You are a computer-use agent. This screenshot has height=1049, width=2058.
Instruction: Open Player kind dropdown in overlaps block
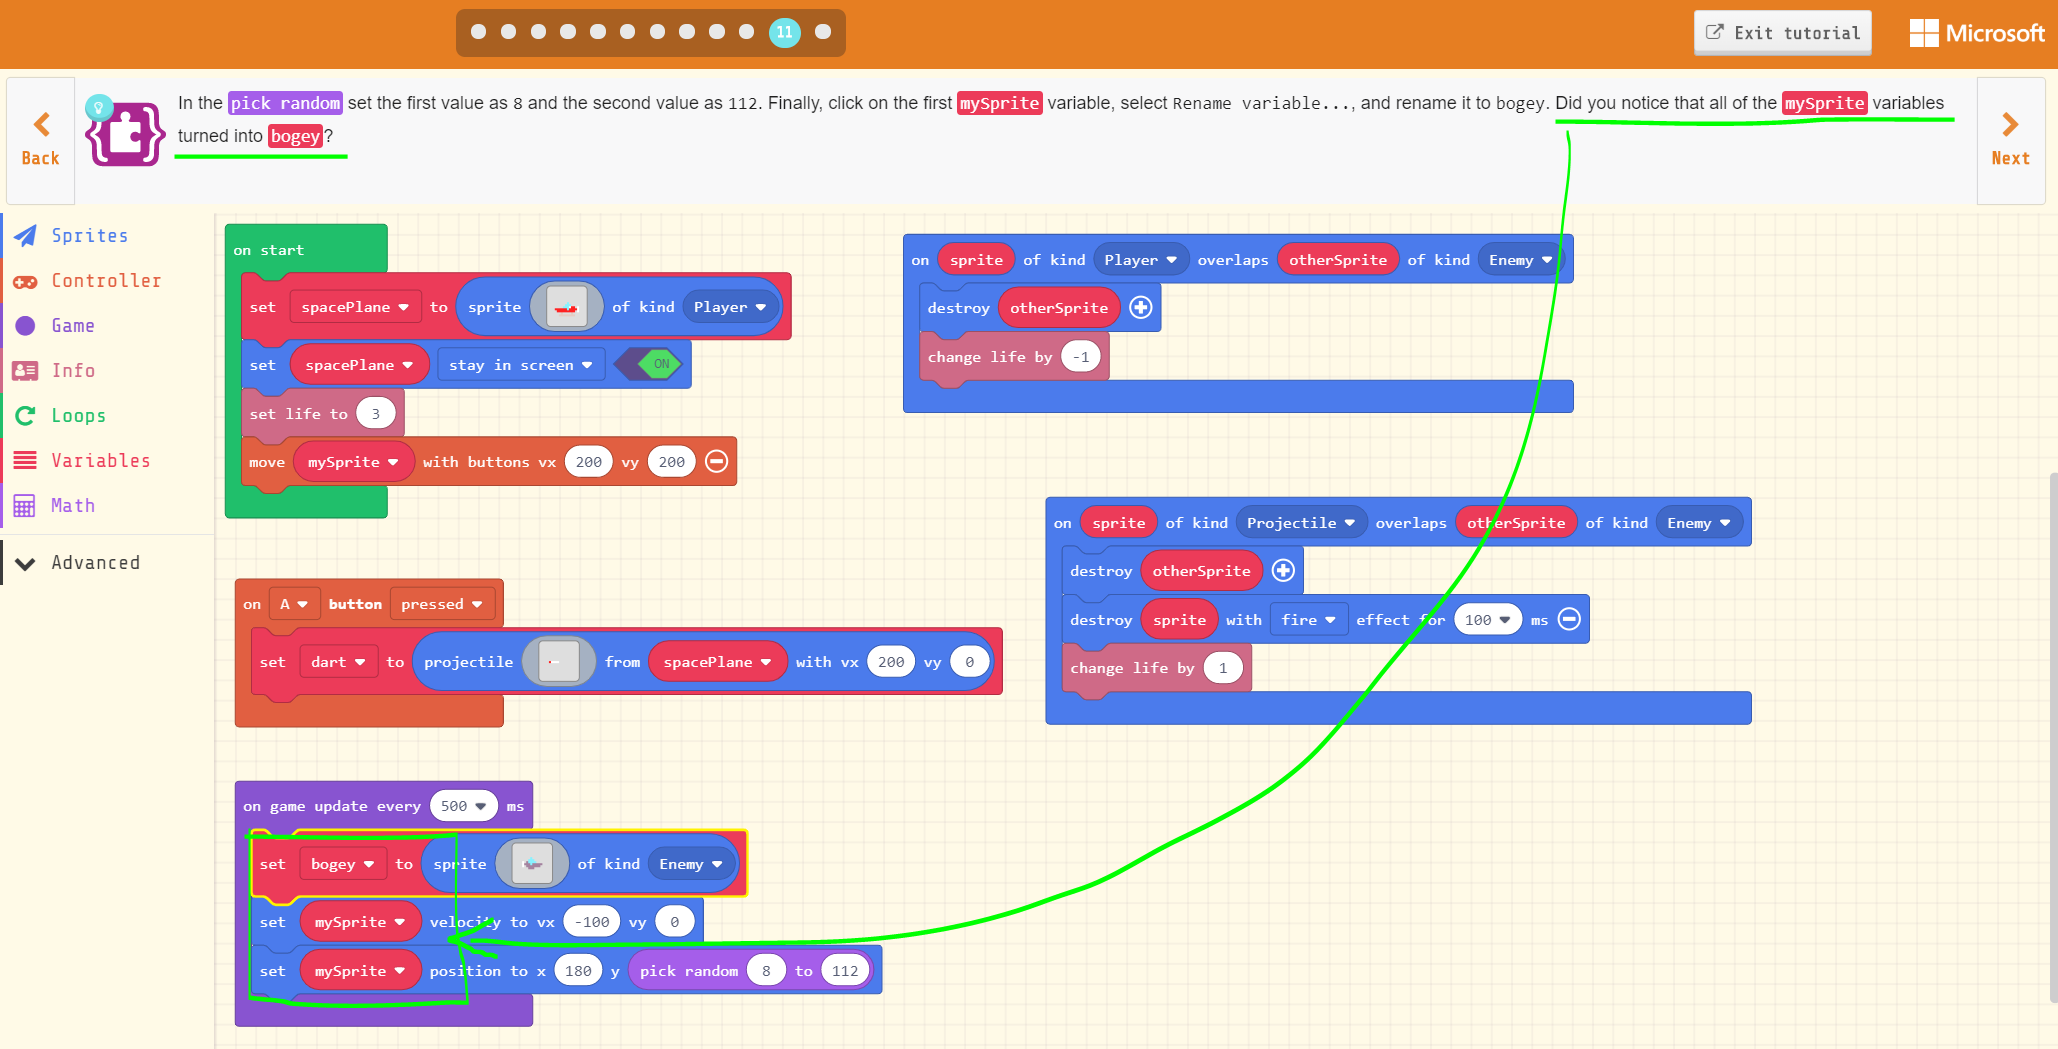click(1140, 260)
